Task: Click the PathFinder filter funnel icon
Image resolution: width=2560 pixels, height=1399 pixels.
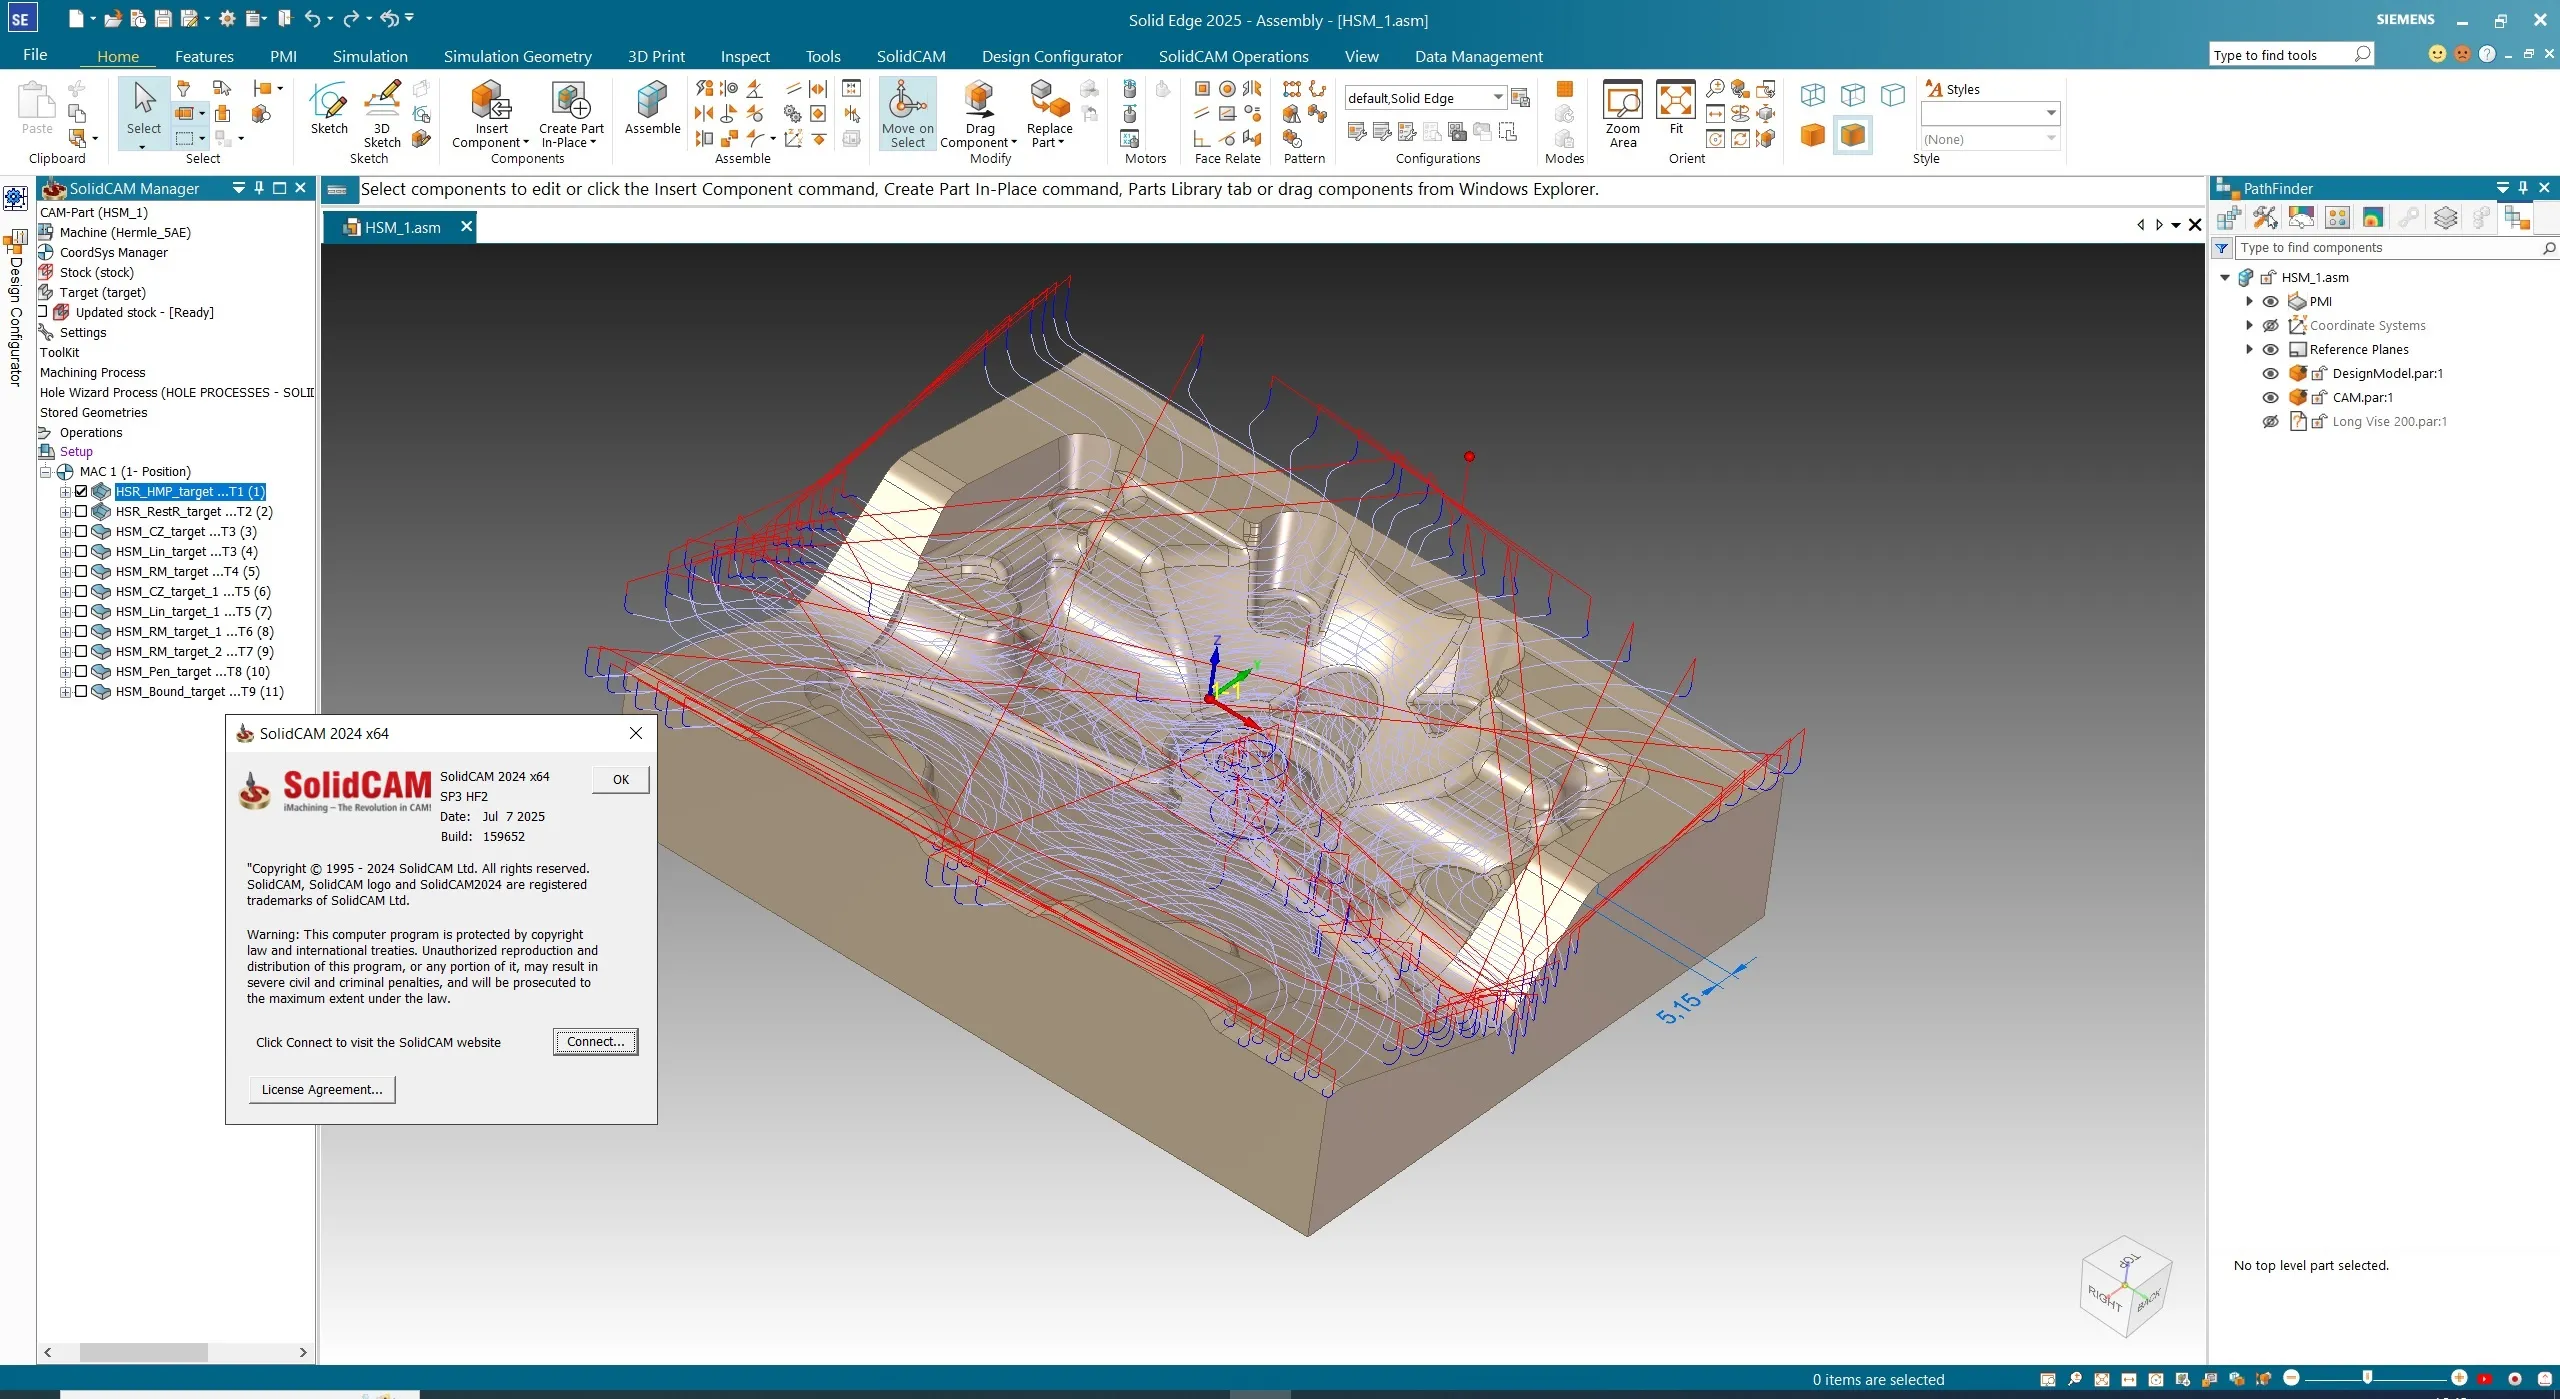Action: [x=2222, y=248]
